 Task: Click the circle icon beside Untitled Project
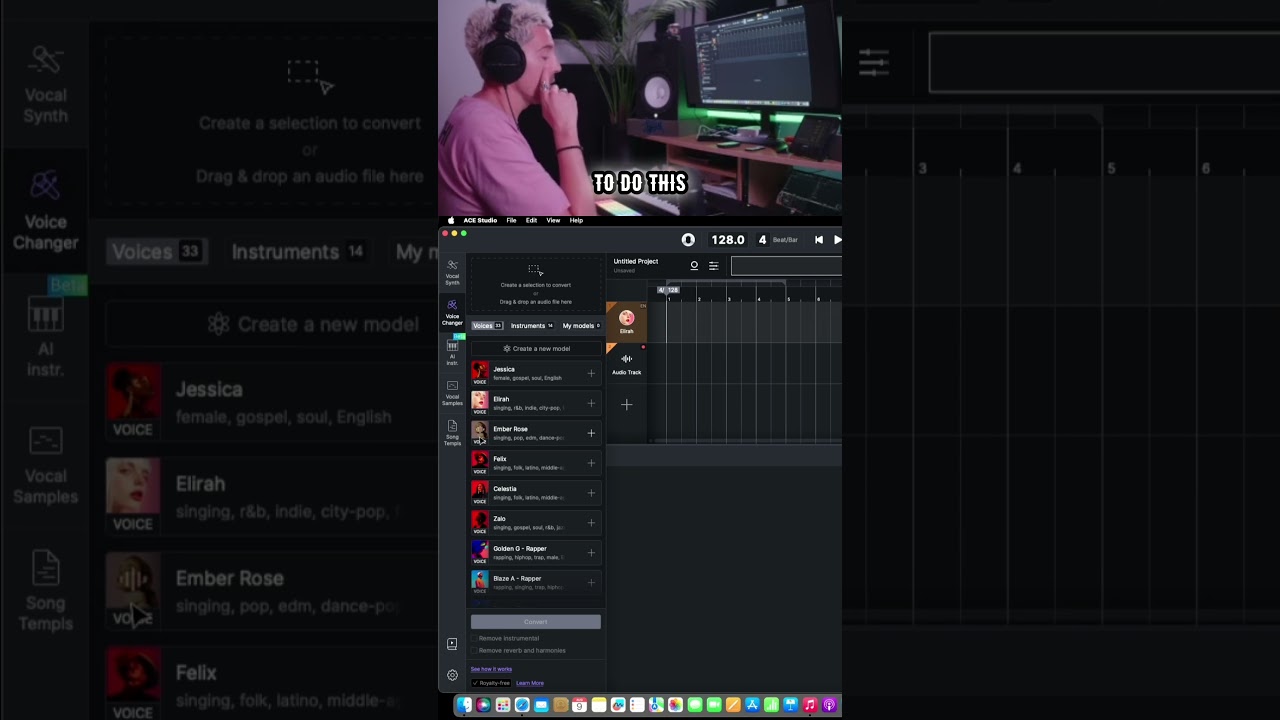click(x=694, y=266)
